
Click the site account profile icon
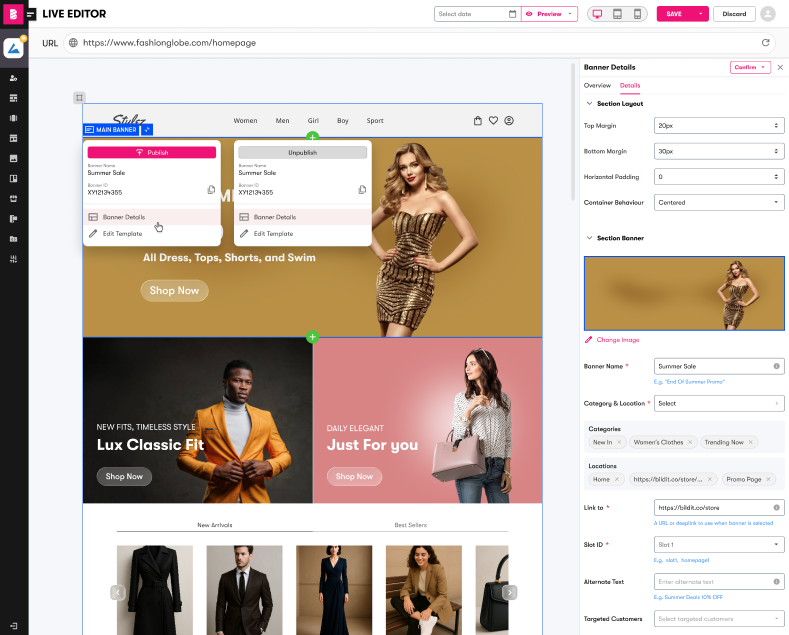509,121
